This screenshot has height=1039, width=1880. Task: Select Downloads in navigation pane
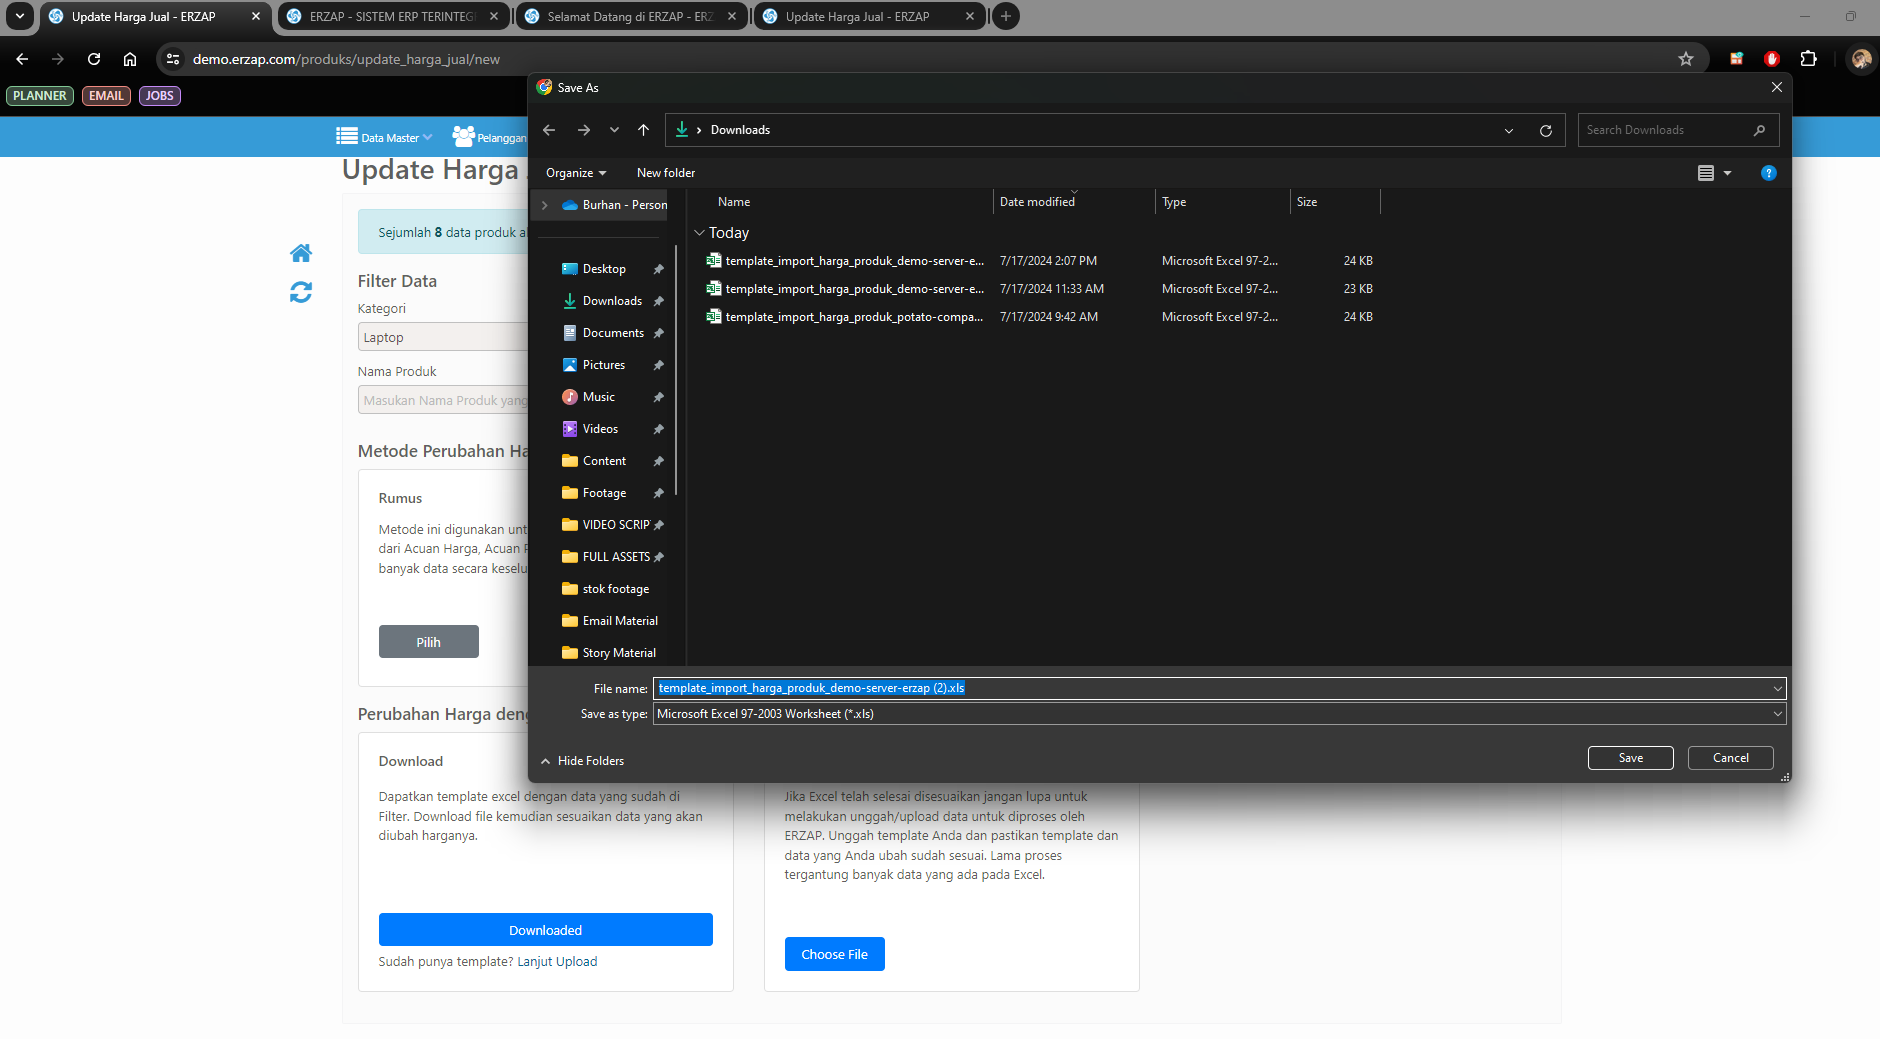(612, 301)
